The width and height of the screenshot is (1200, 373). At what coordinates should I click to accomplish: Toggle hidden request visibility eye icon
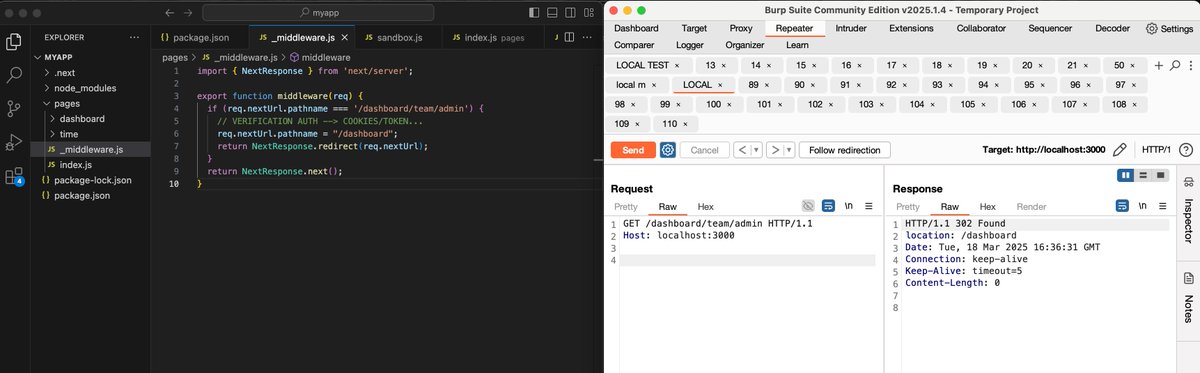[x=807, y=206]
